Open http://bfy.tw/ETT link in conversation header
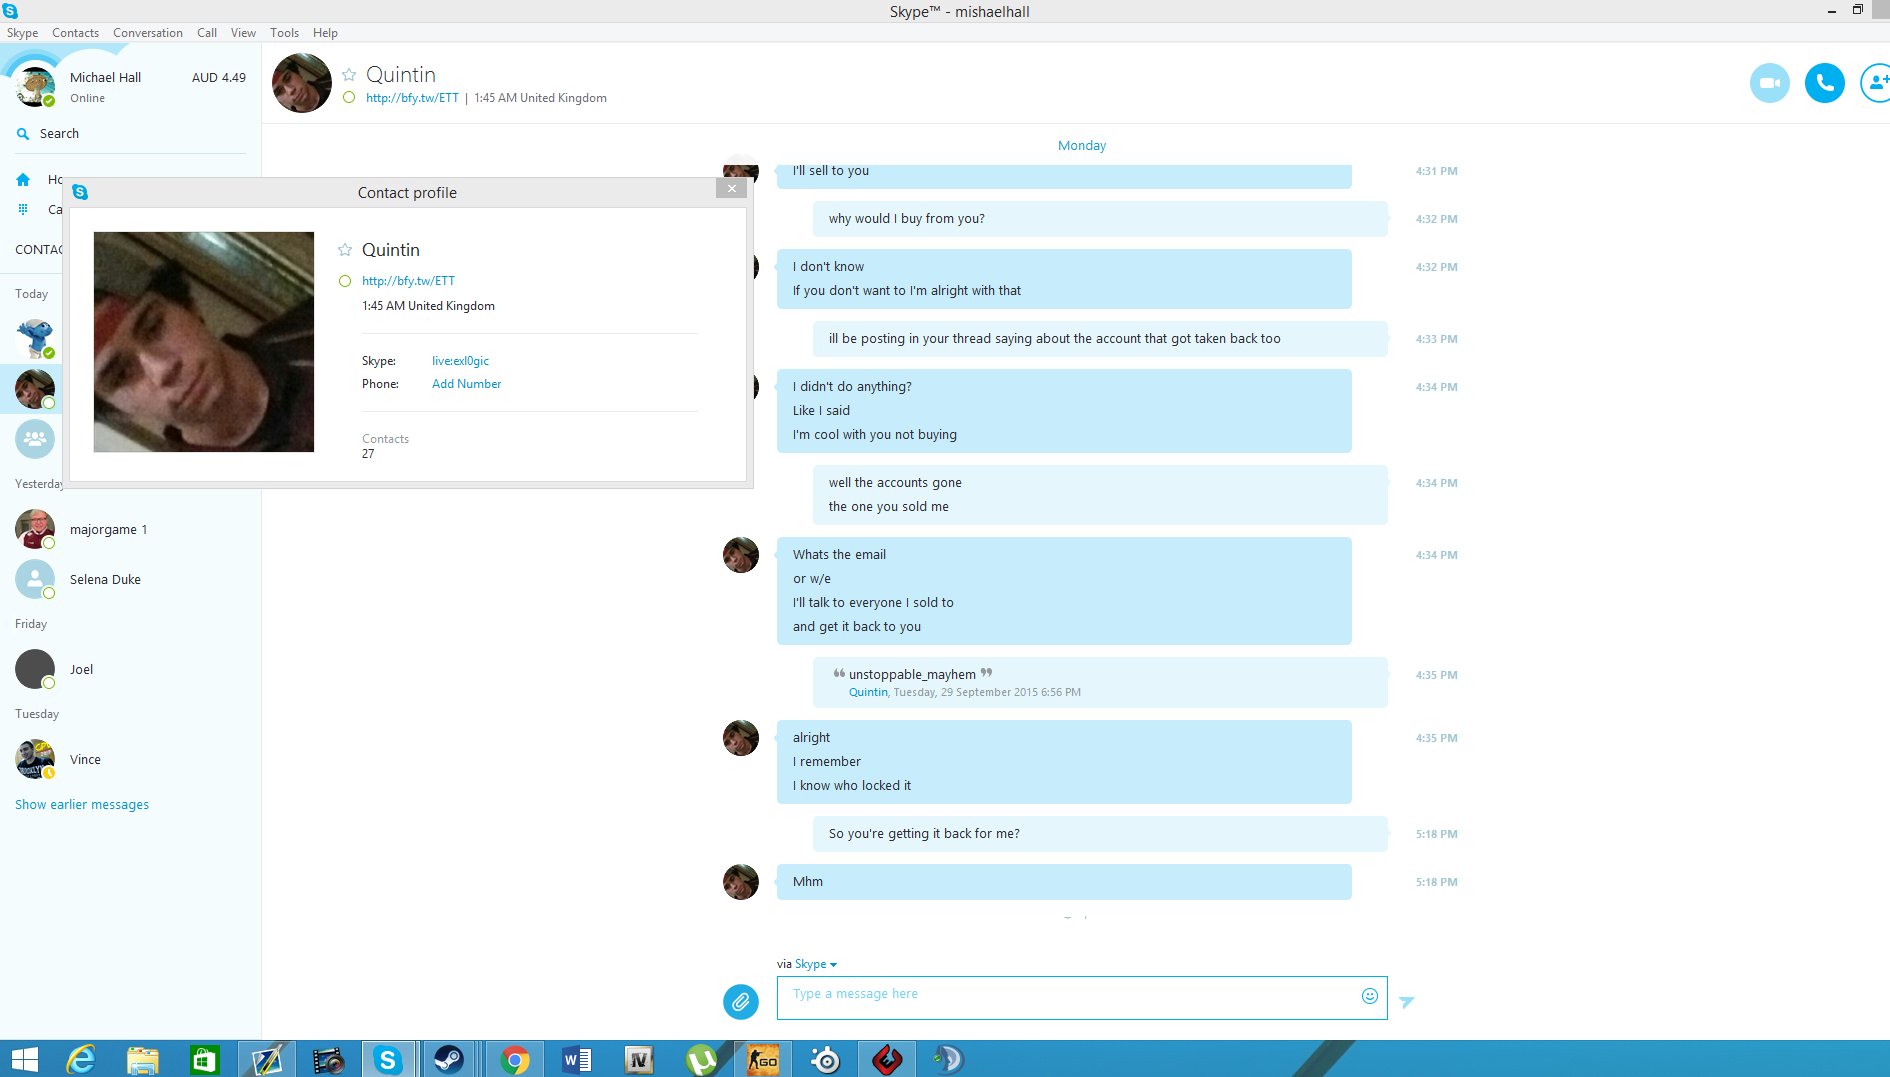1890x1077 pixels. (412, 98)
